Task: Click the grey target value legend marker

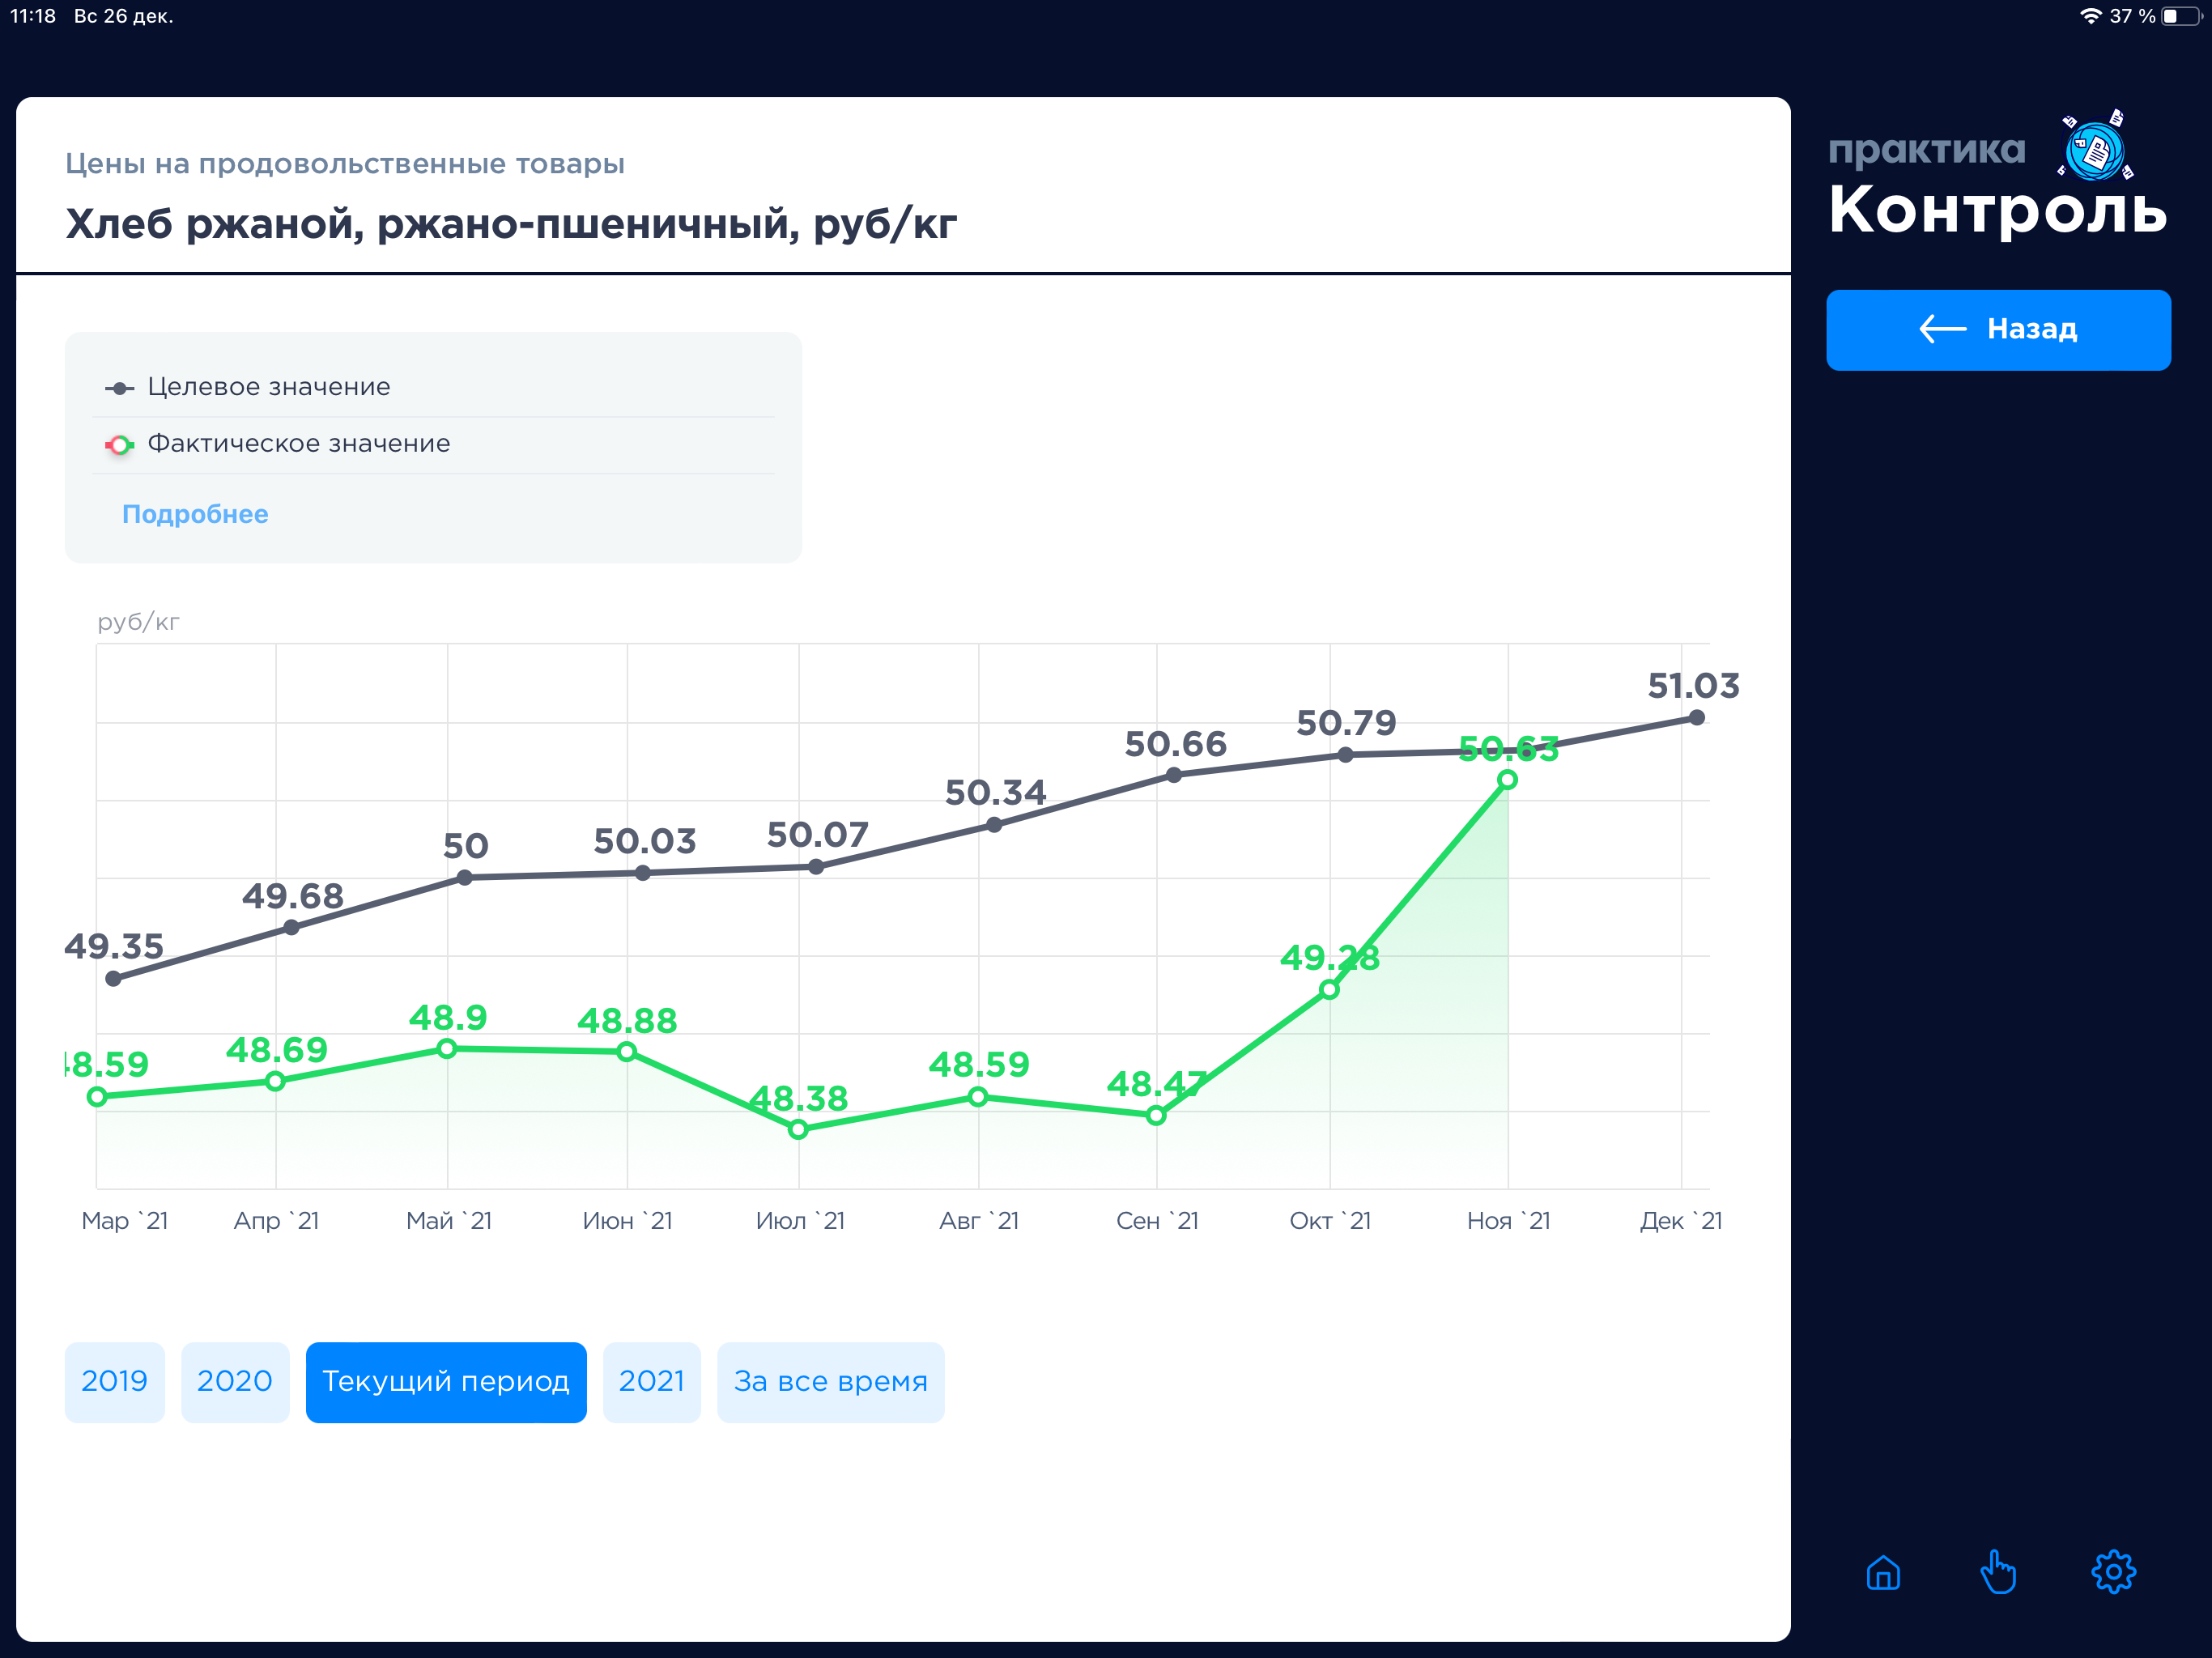Action: 119,388
